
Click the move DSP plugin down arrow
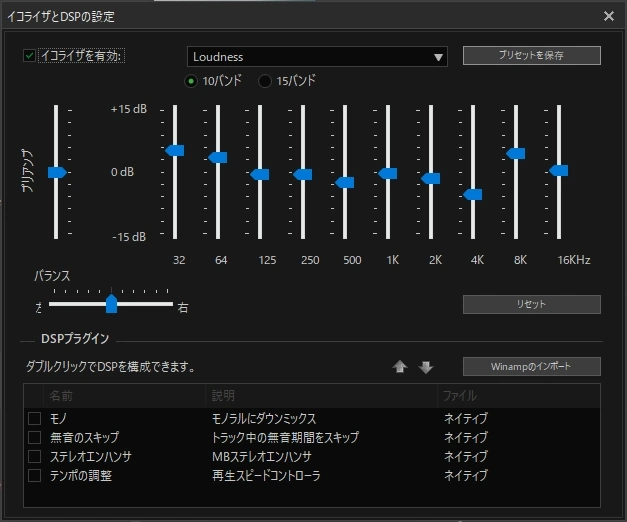click(426, 367)
